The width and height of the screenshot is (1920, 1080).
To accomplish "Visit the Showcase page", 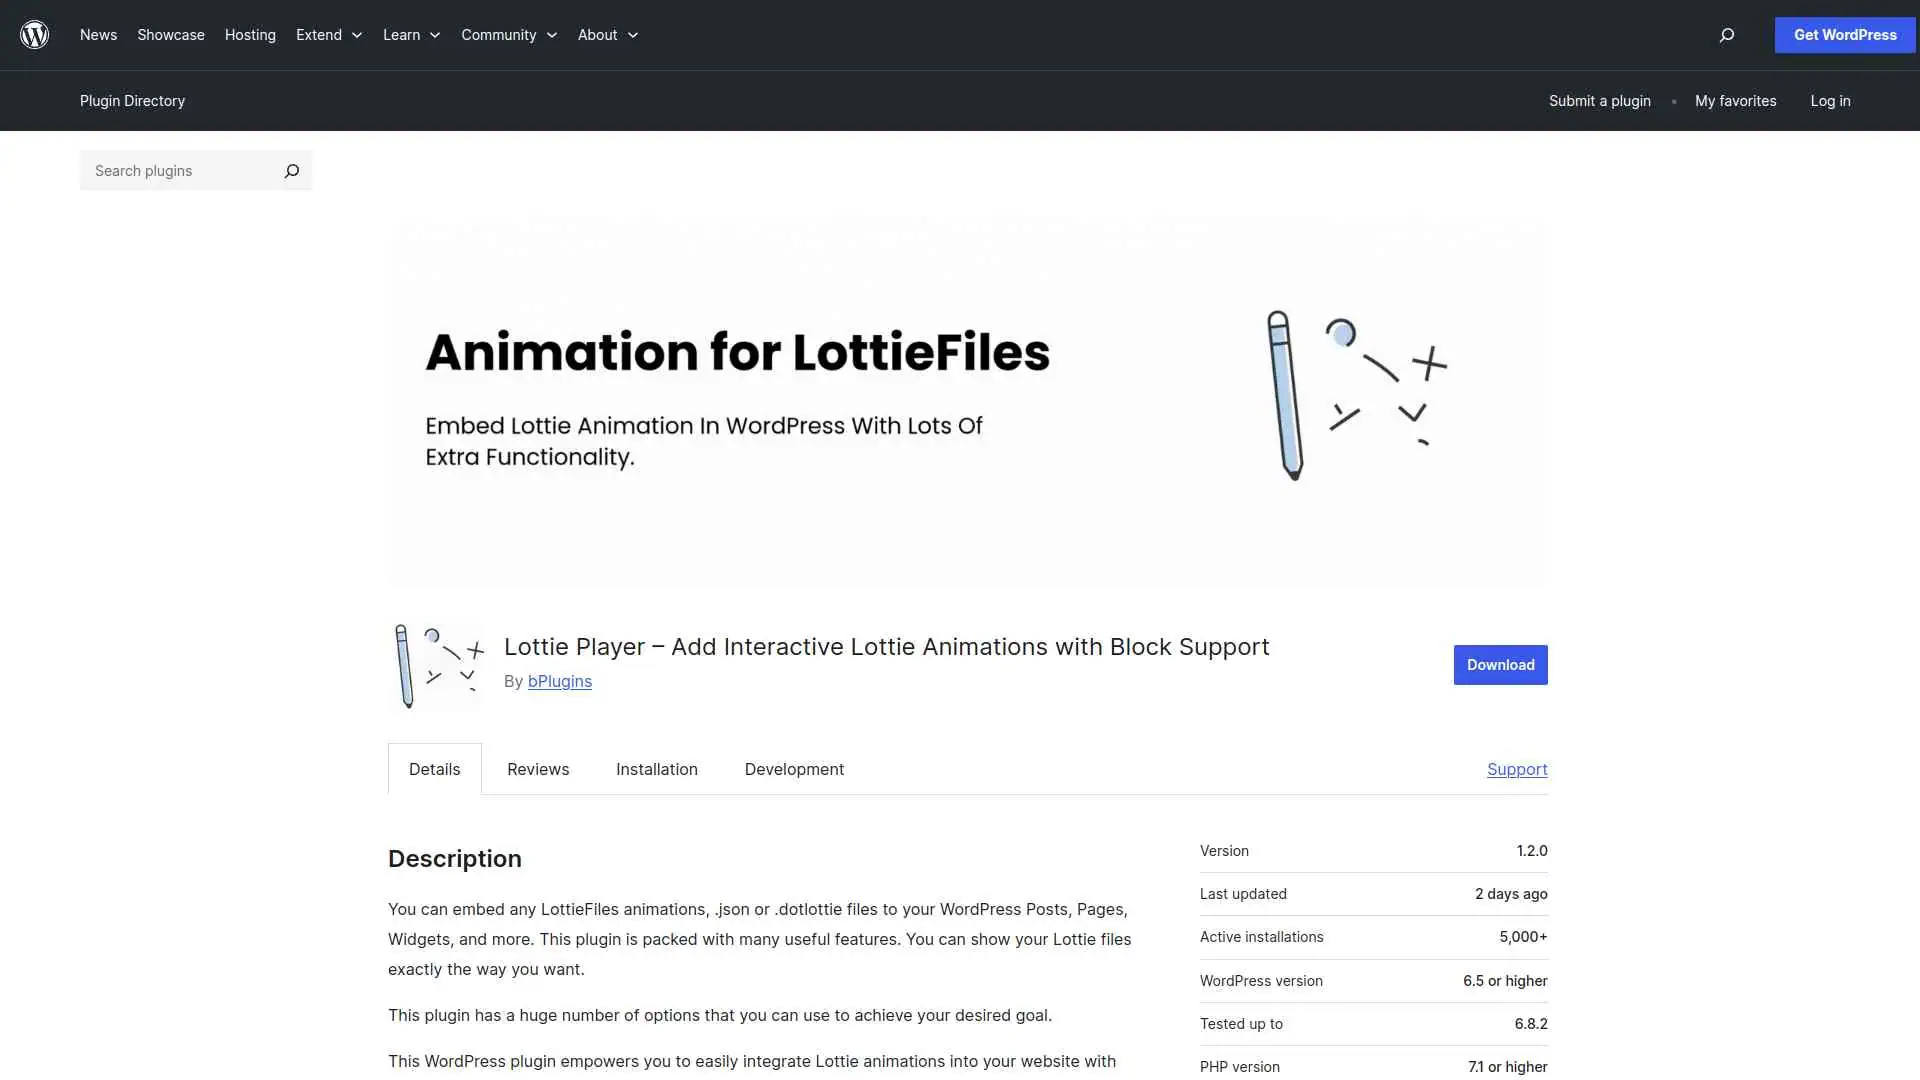I will point(170,35).
